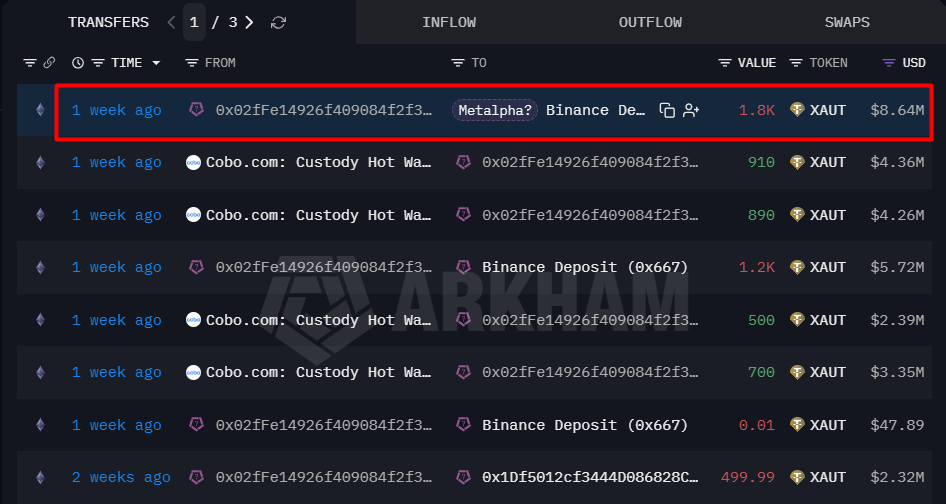Click XAUT token icon in 0.01 row
The width and height of the screenshot is (946, 504).
click(x=798, y=425)
